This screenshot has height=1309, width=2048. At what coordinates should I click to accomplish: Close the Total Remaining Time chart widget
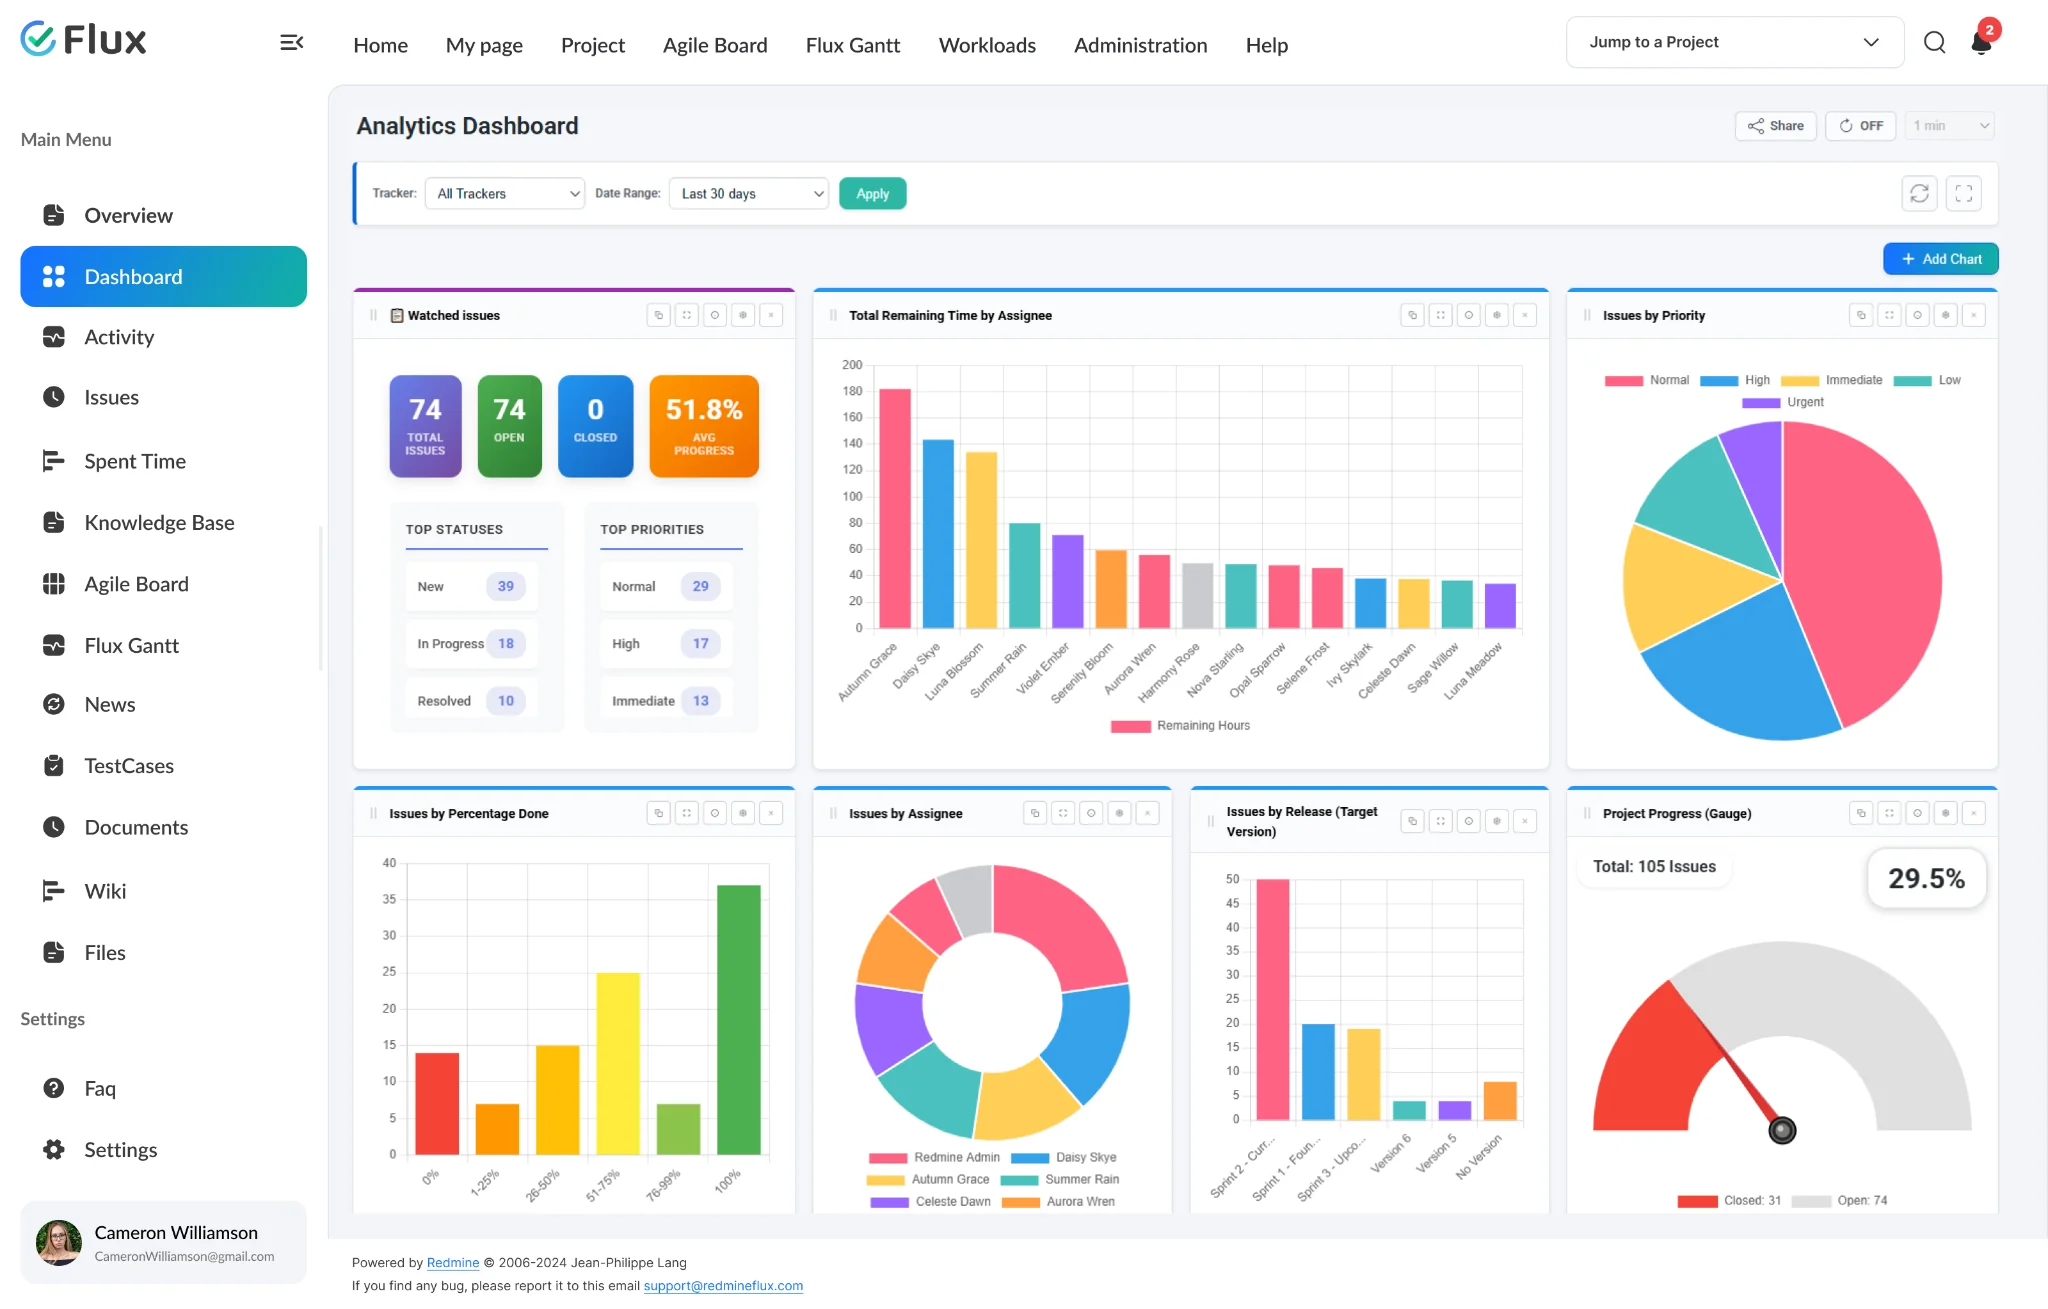1524,315
